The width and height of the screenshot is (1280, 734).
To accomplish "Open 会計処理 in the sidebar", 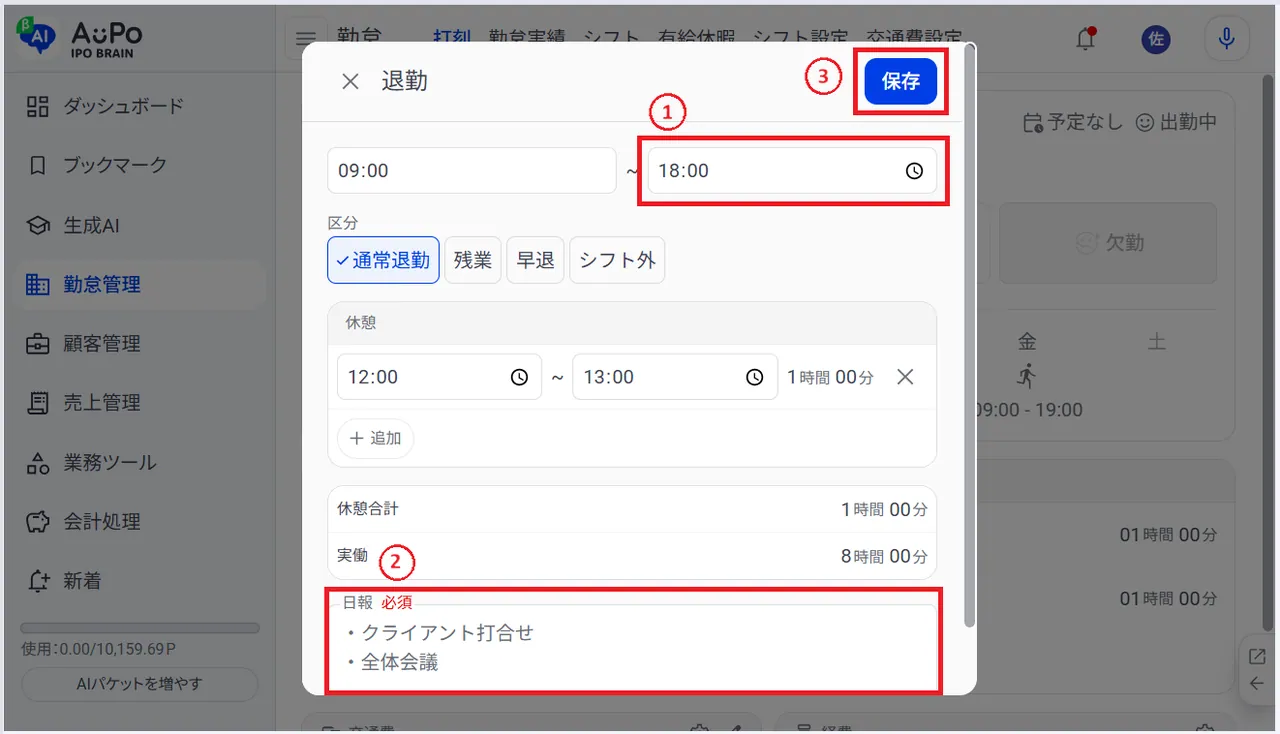I will [138, 521].
